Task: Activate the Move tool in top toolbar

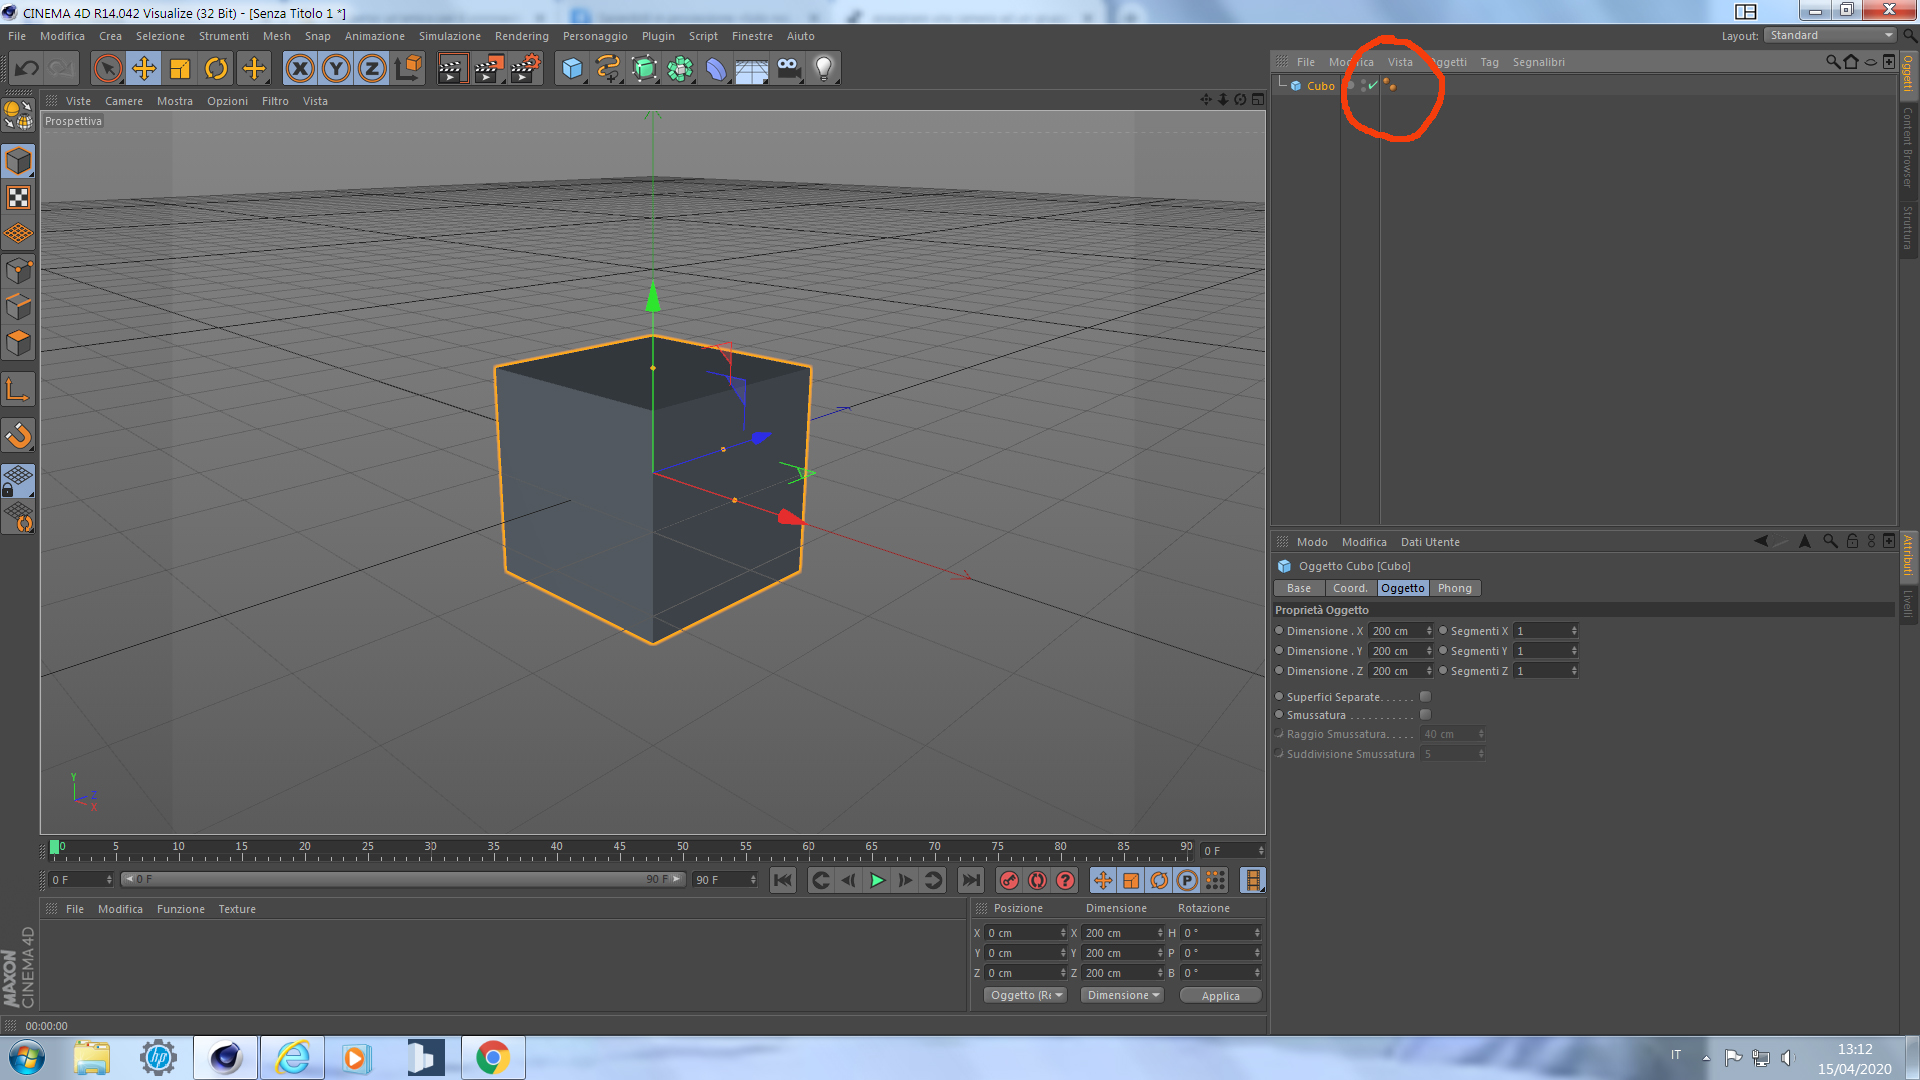Action: [x=144, y=68]
